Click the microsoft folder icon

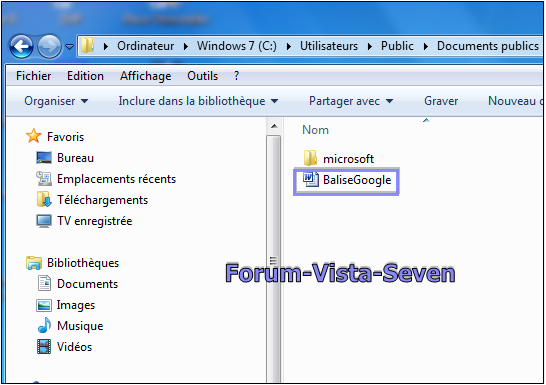tap(310, 158)
